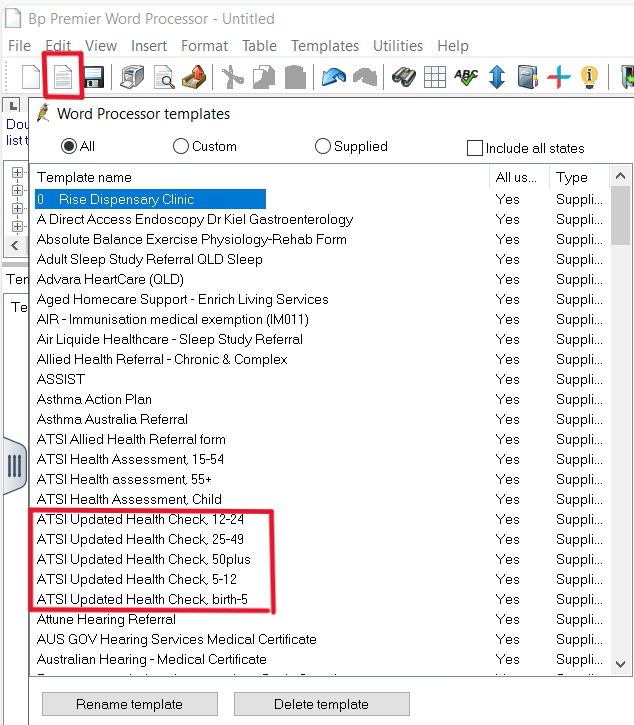634x725 pixels.
Task: Open the Utilities menu
Action: pos(398,46)
